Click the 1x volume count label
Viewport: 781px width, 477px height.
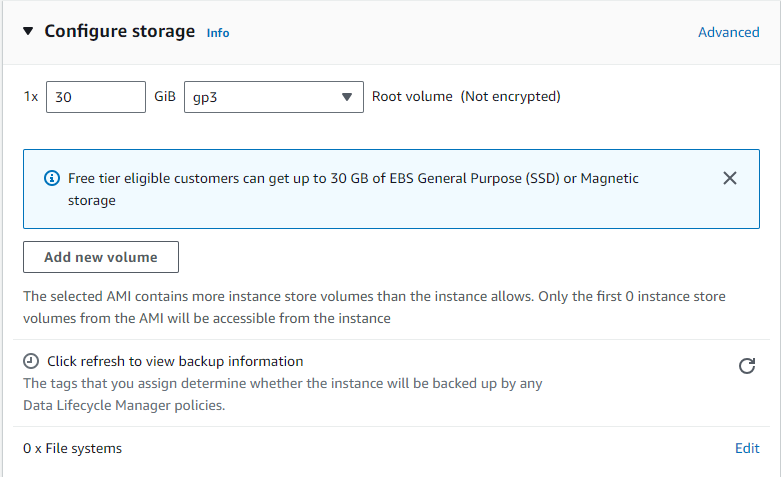click(31, 97)
